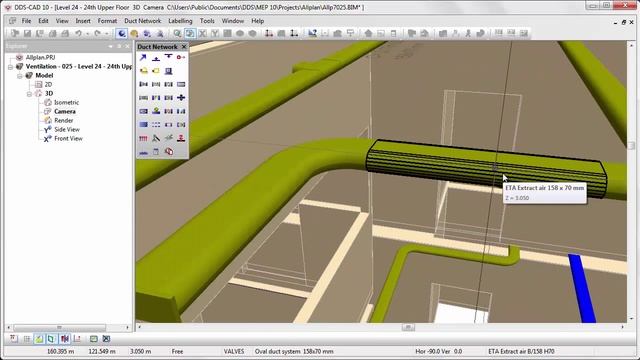640x360 pixels.
Task: Click the viewport horizontal scrollbar thumb
Action: tap(408, 327)
